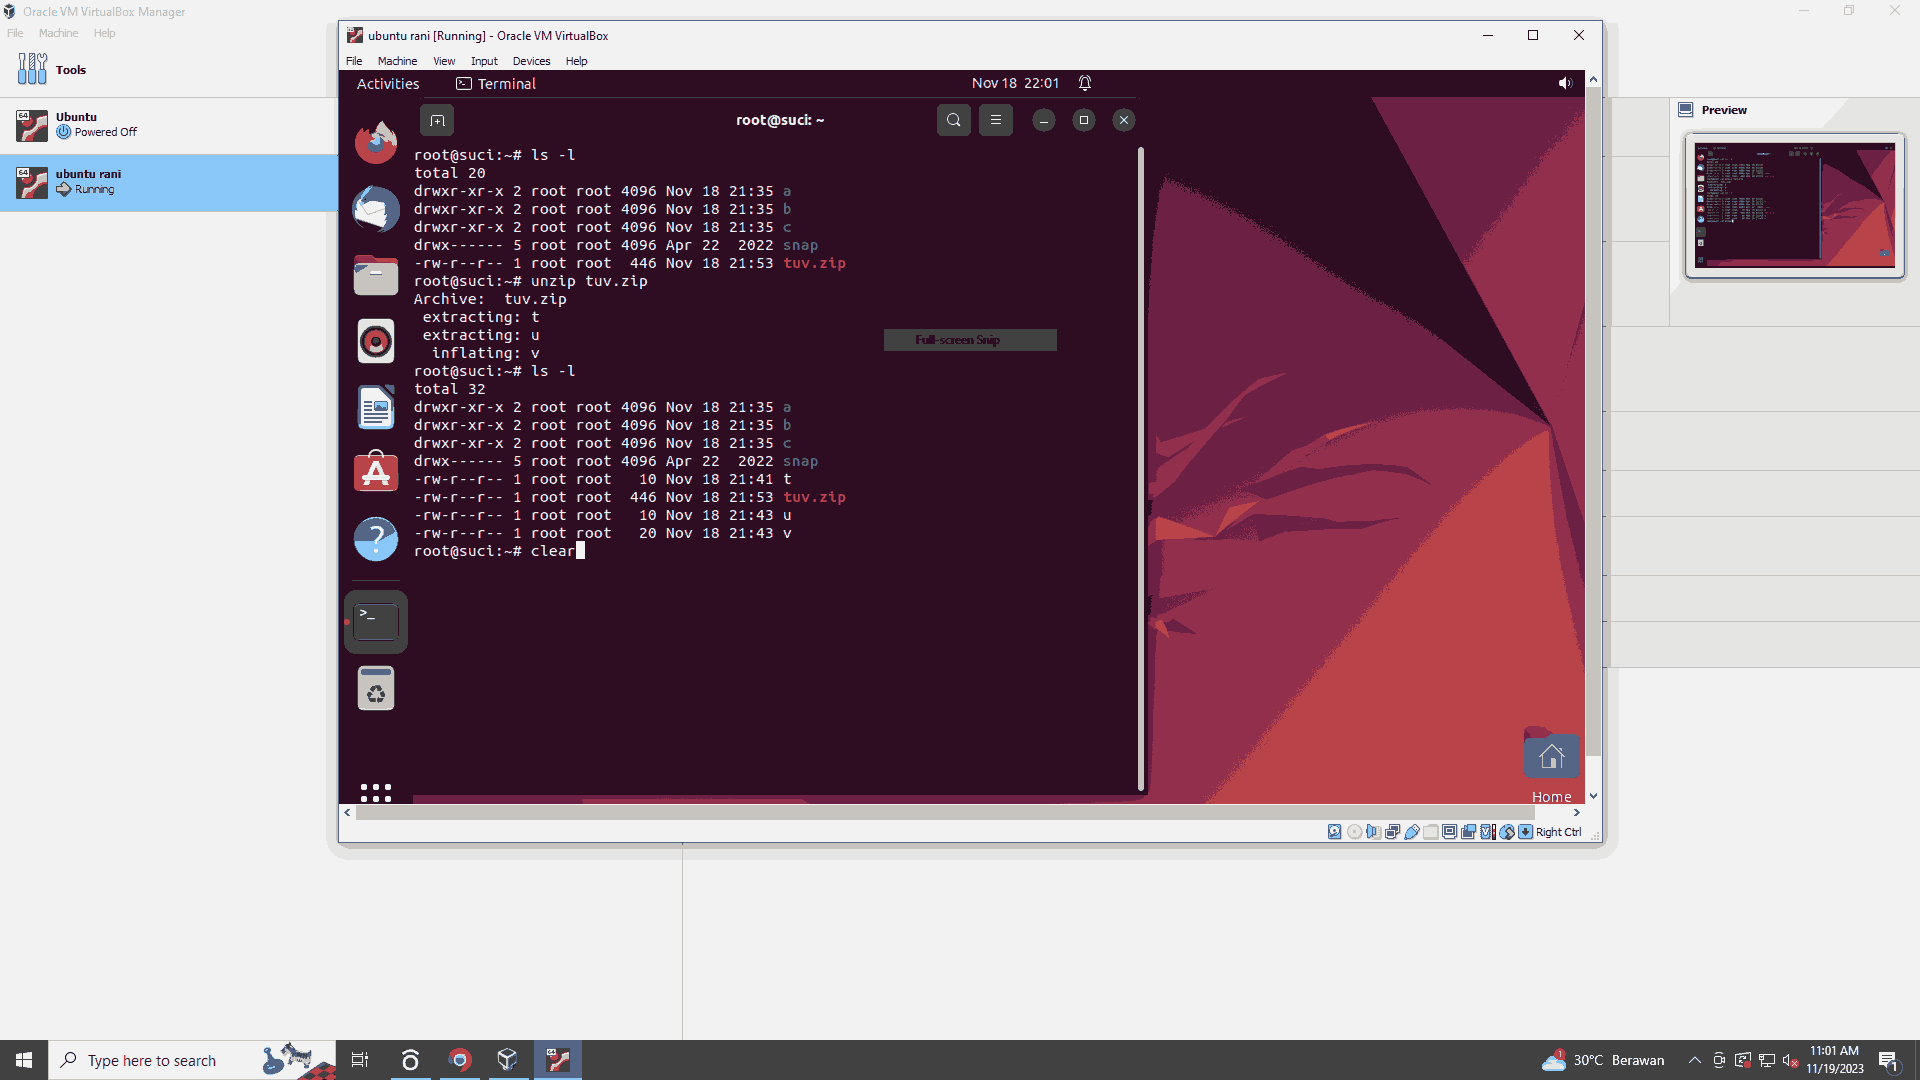This screenshot has width=1920, height=1080.
Task: Show applications grid at dock bottom
Action: coord(376,792)
